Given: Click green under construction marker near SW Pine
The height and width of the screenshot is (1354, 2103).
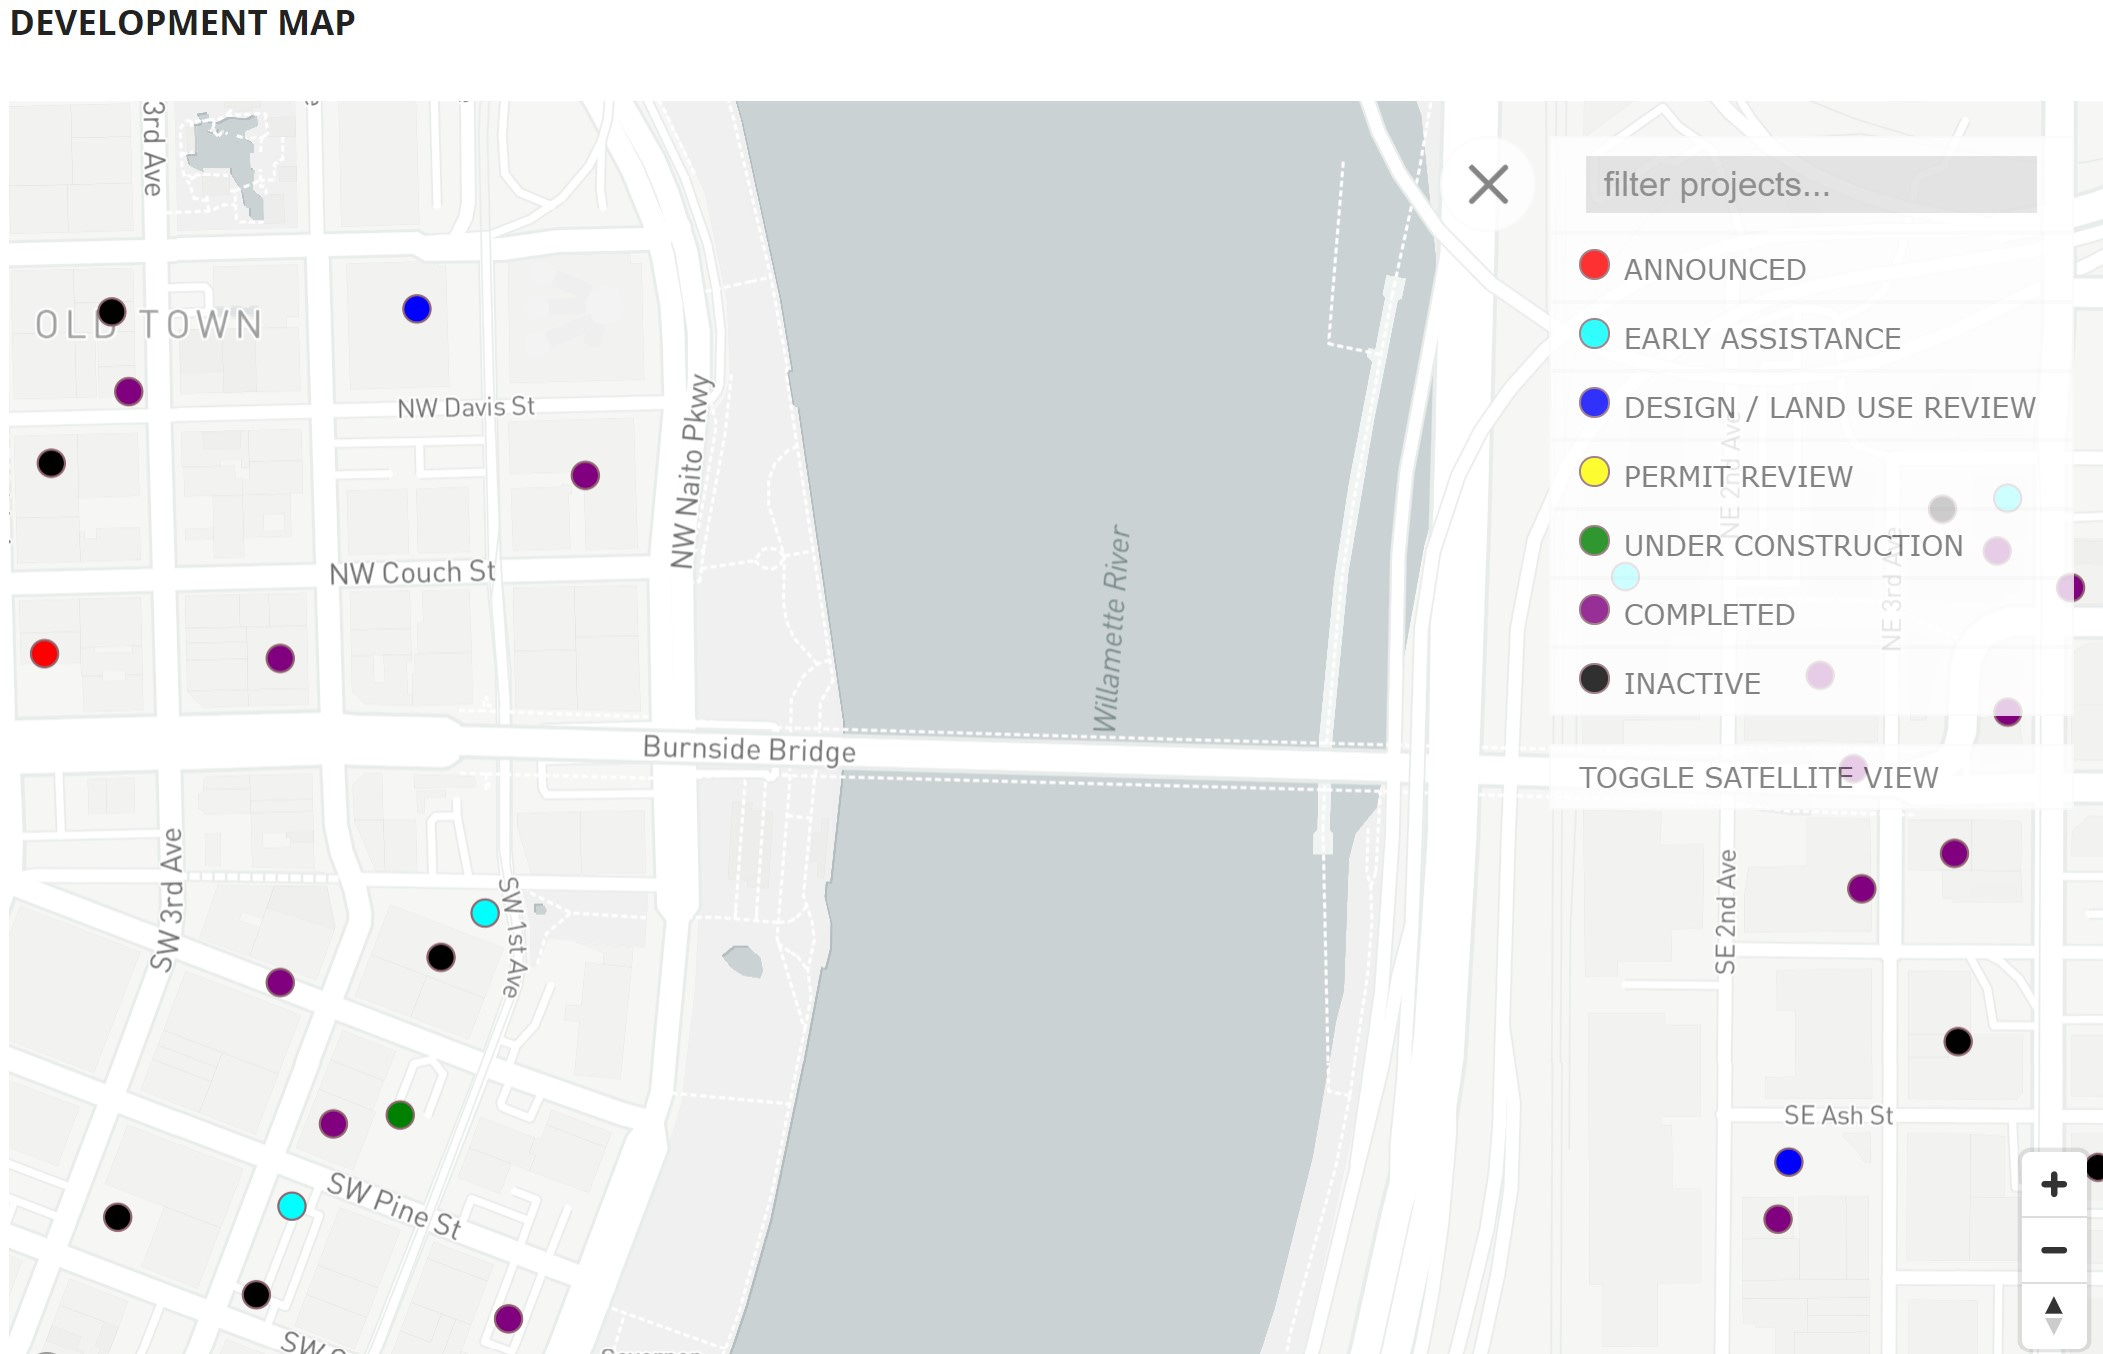Looking at the screenshot, I should (x=400, y=1115).
